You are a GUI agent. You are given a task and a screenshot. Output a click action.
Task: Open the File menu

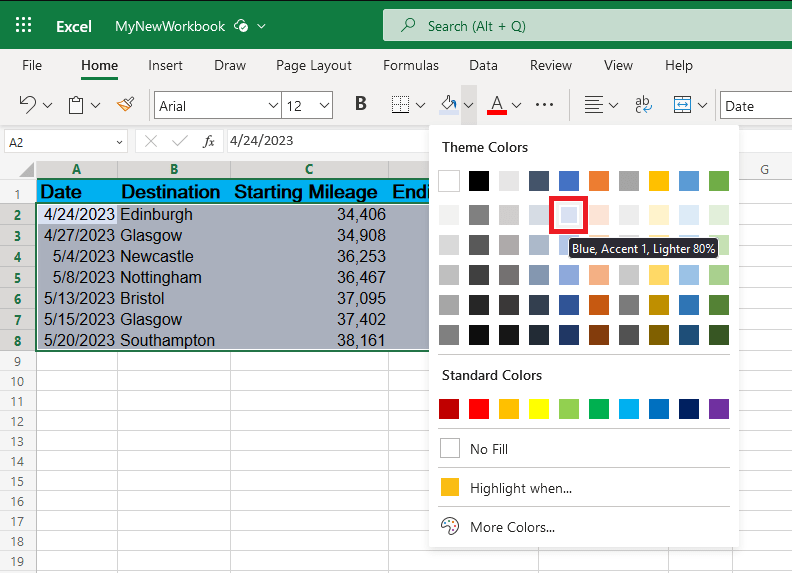coord(32,65)
